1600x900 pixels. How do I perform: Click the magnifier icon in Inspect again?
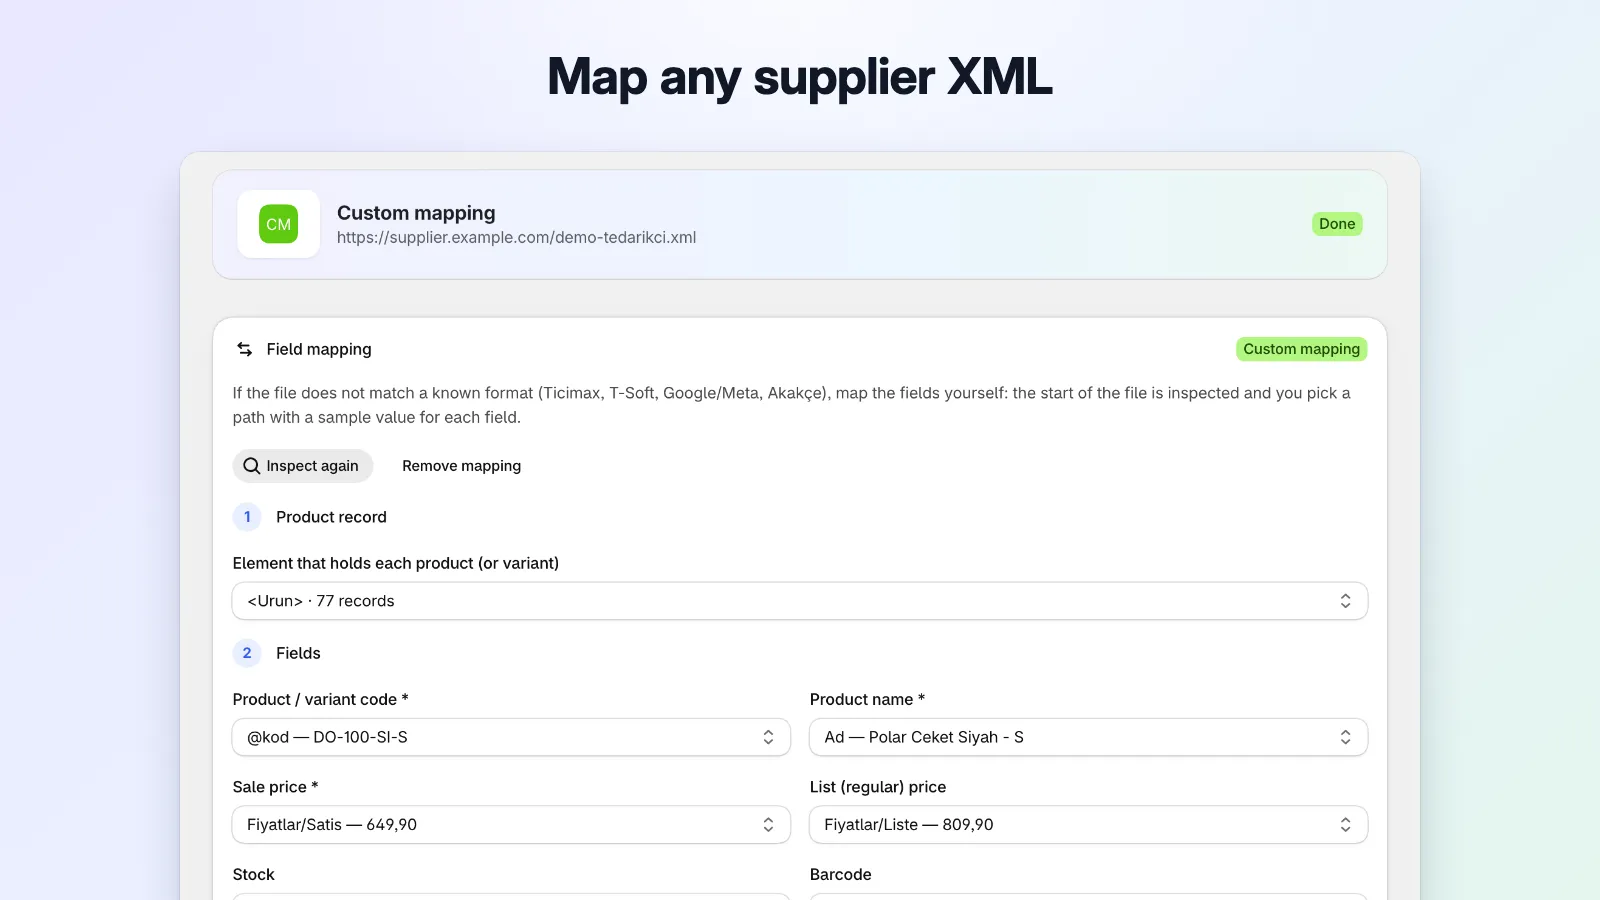252,466
